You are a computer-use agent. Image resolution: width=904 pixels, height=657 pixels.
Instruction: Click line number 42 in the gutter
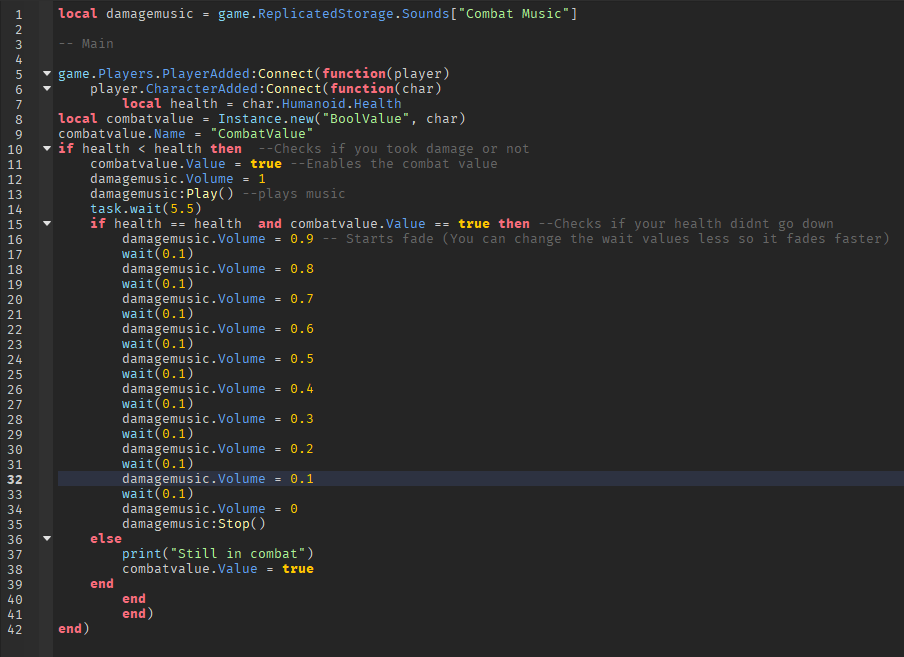15,628
